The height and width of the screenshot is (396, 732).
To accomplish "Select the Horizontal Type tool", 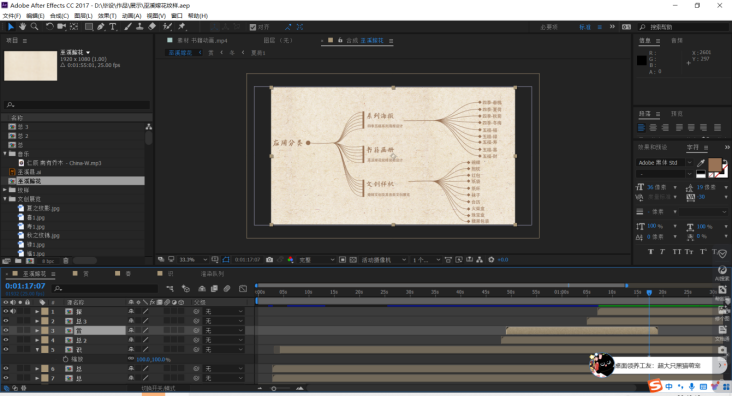I will click(x=113, y=27).
